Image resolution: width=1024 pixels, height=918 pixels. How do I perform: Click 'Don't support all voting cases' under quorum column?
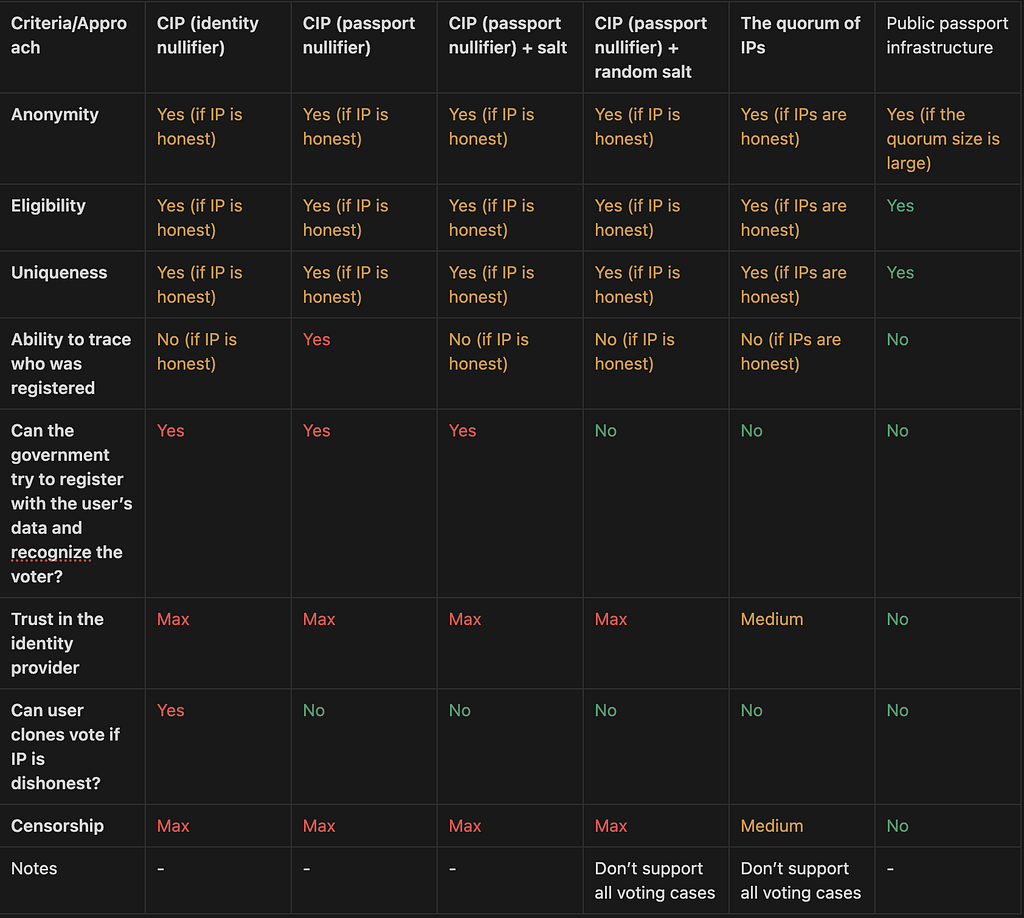click(801, 880)
